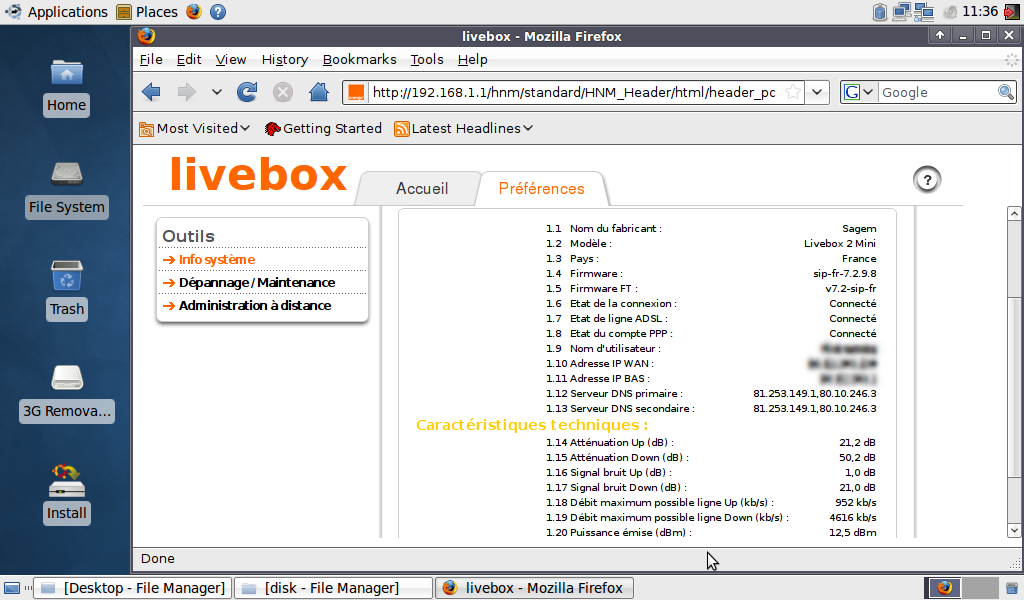The height and width of the screenshot is (600, 1024).
Task: Open the Administration à distance link
Action: click(x=255, y=305)
